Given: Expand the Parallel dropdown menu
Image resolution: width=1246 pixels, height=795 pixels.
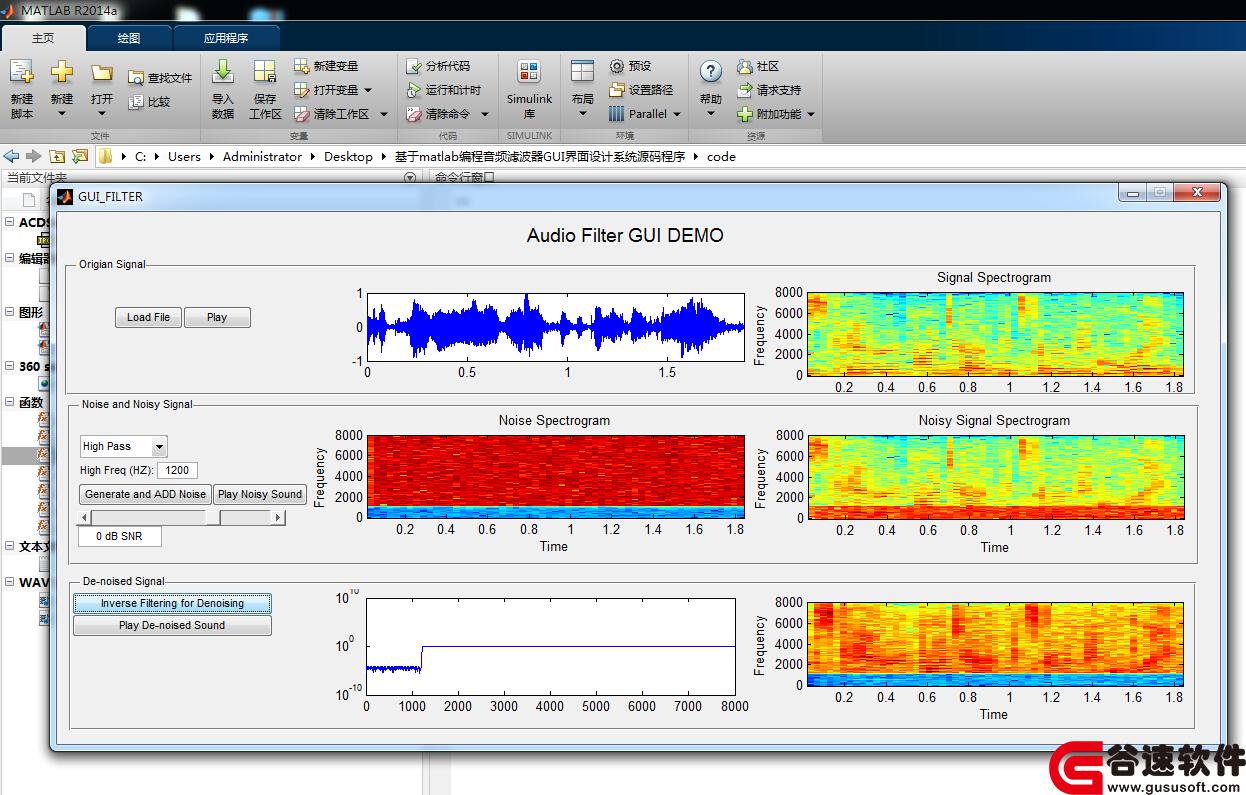Looking at the screenshot, I should click(x=677, y=114).
